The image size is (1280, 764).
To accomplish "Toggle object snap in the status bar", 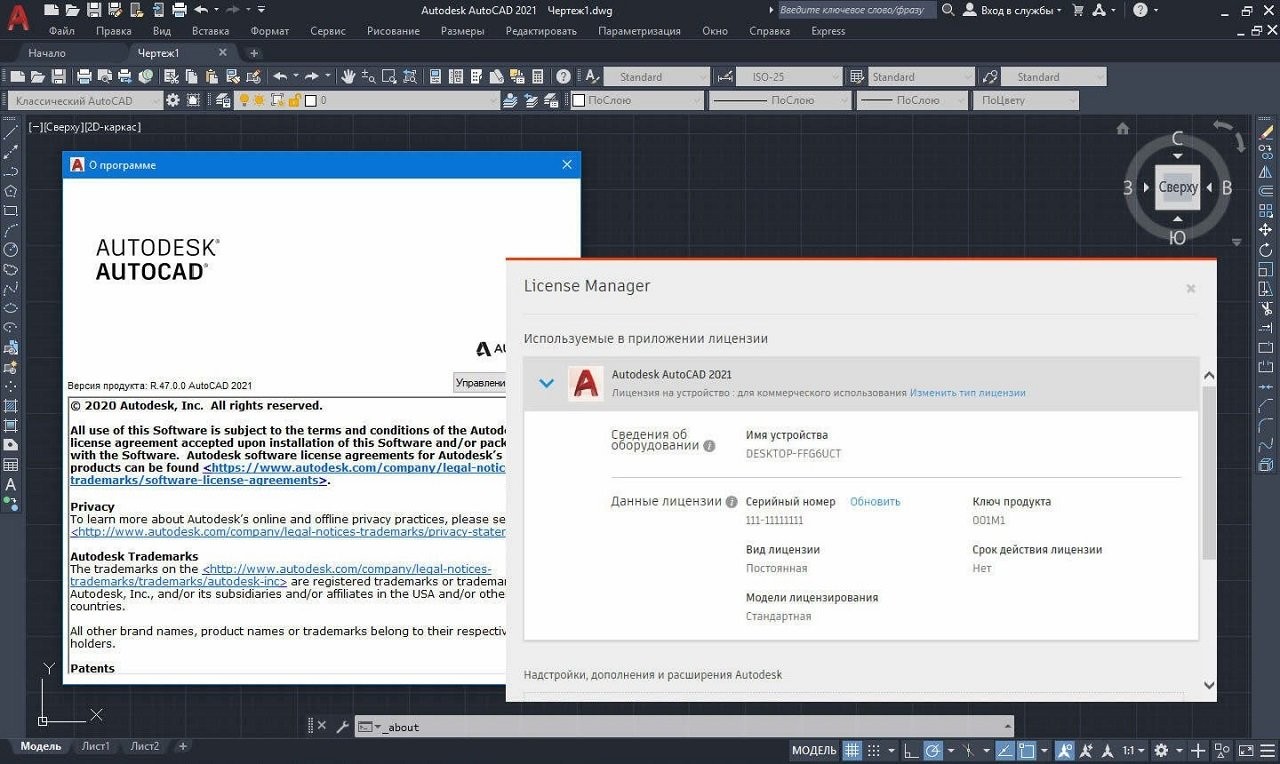I will pyautogui.click(x=1025, y=750).
